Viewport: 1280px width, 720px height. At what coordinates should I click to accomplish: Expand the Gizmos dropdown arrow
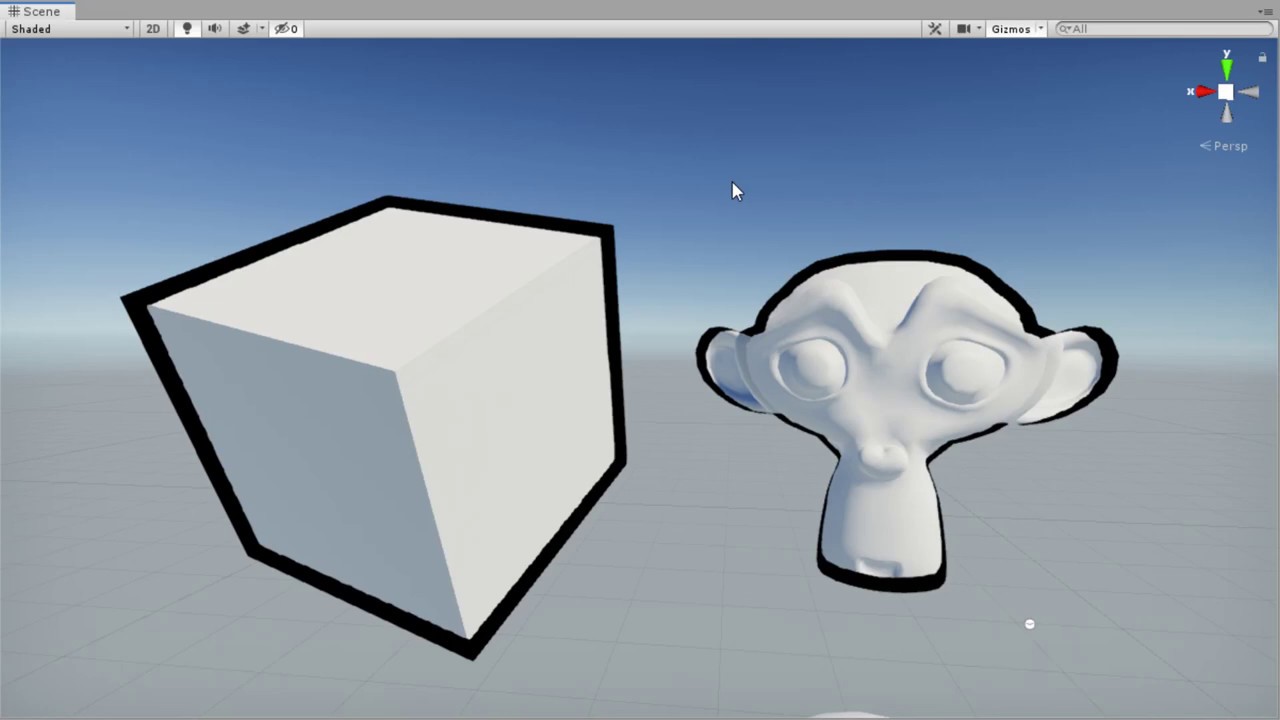[1041, 29]
